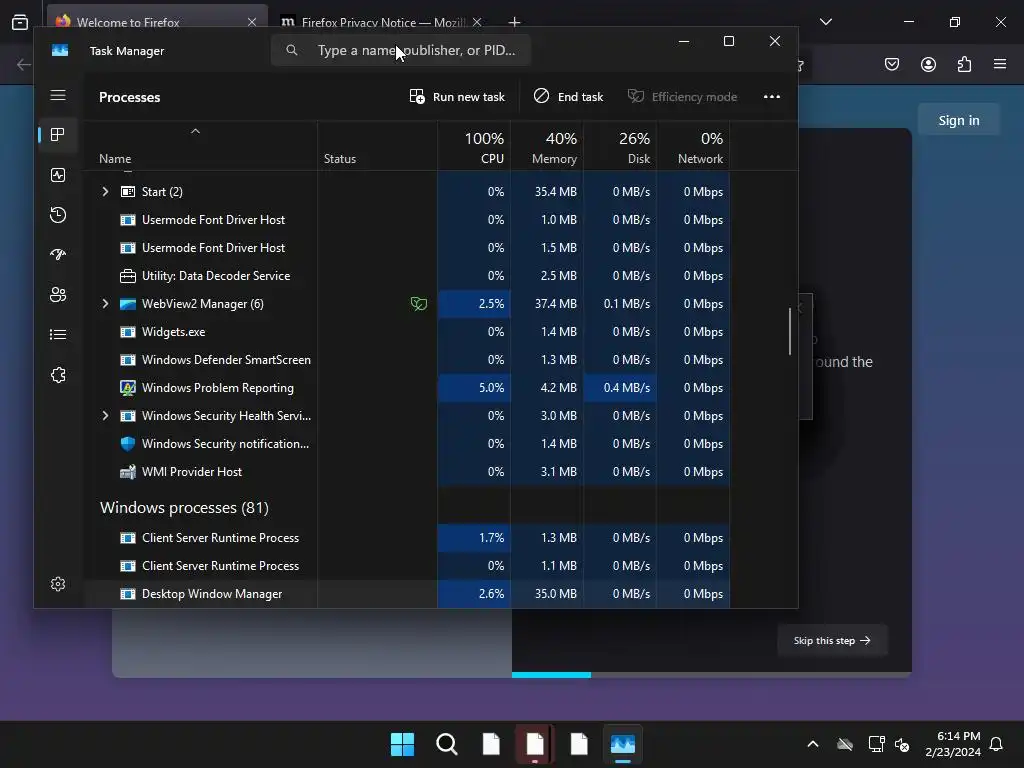Viewport: 1024px width, 768px height.
Task: Collapse sort arrow above Name column
Action: [195, 131]
